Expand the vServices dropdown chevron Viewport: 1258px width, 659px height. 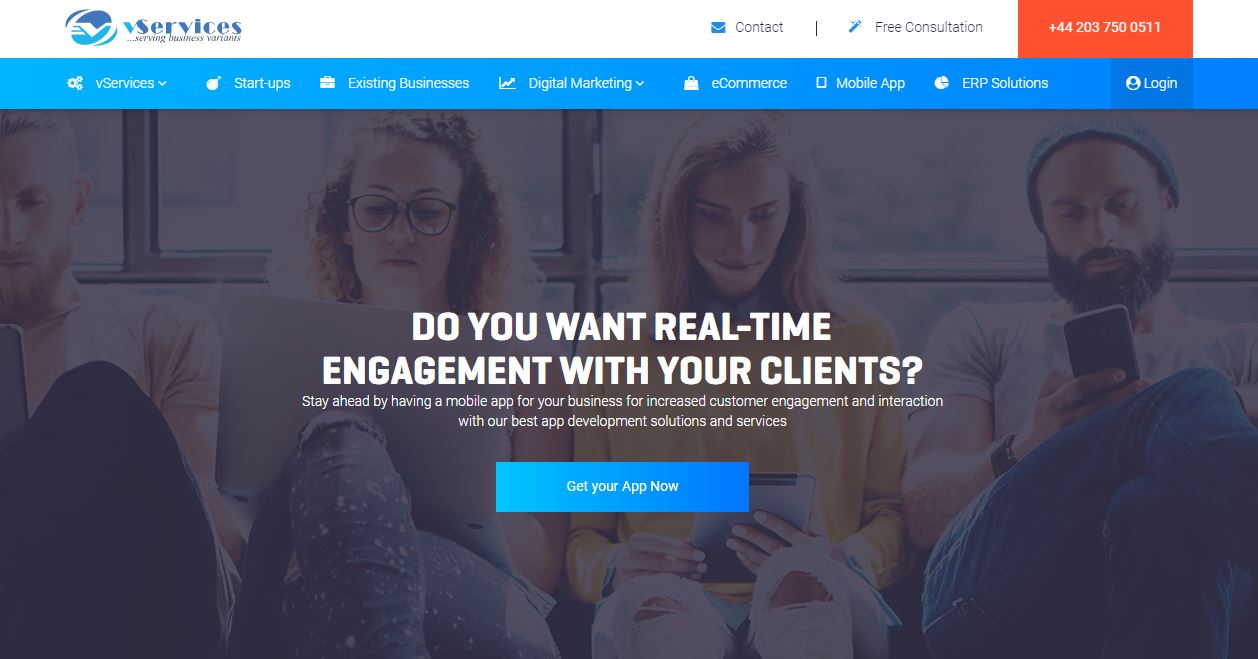point(162,84)
